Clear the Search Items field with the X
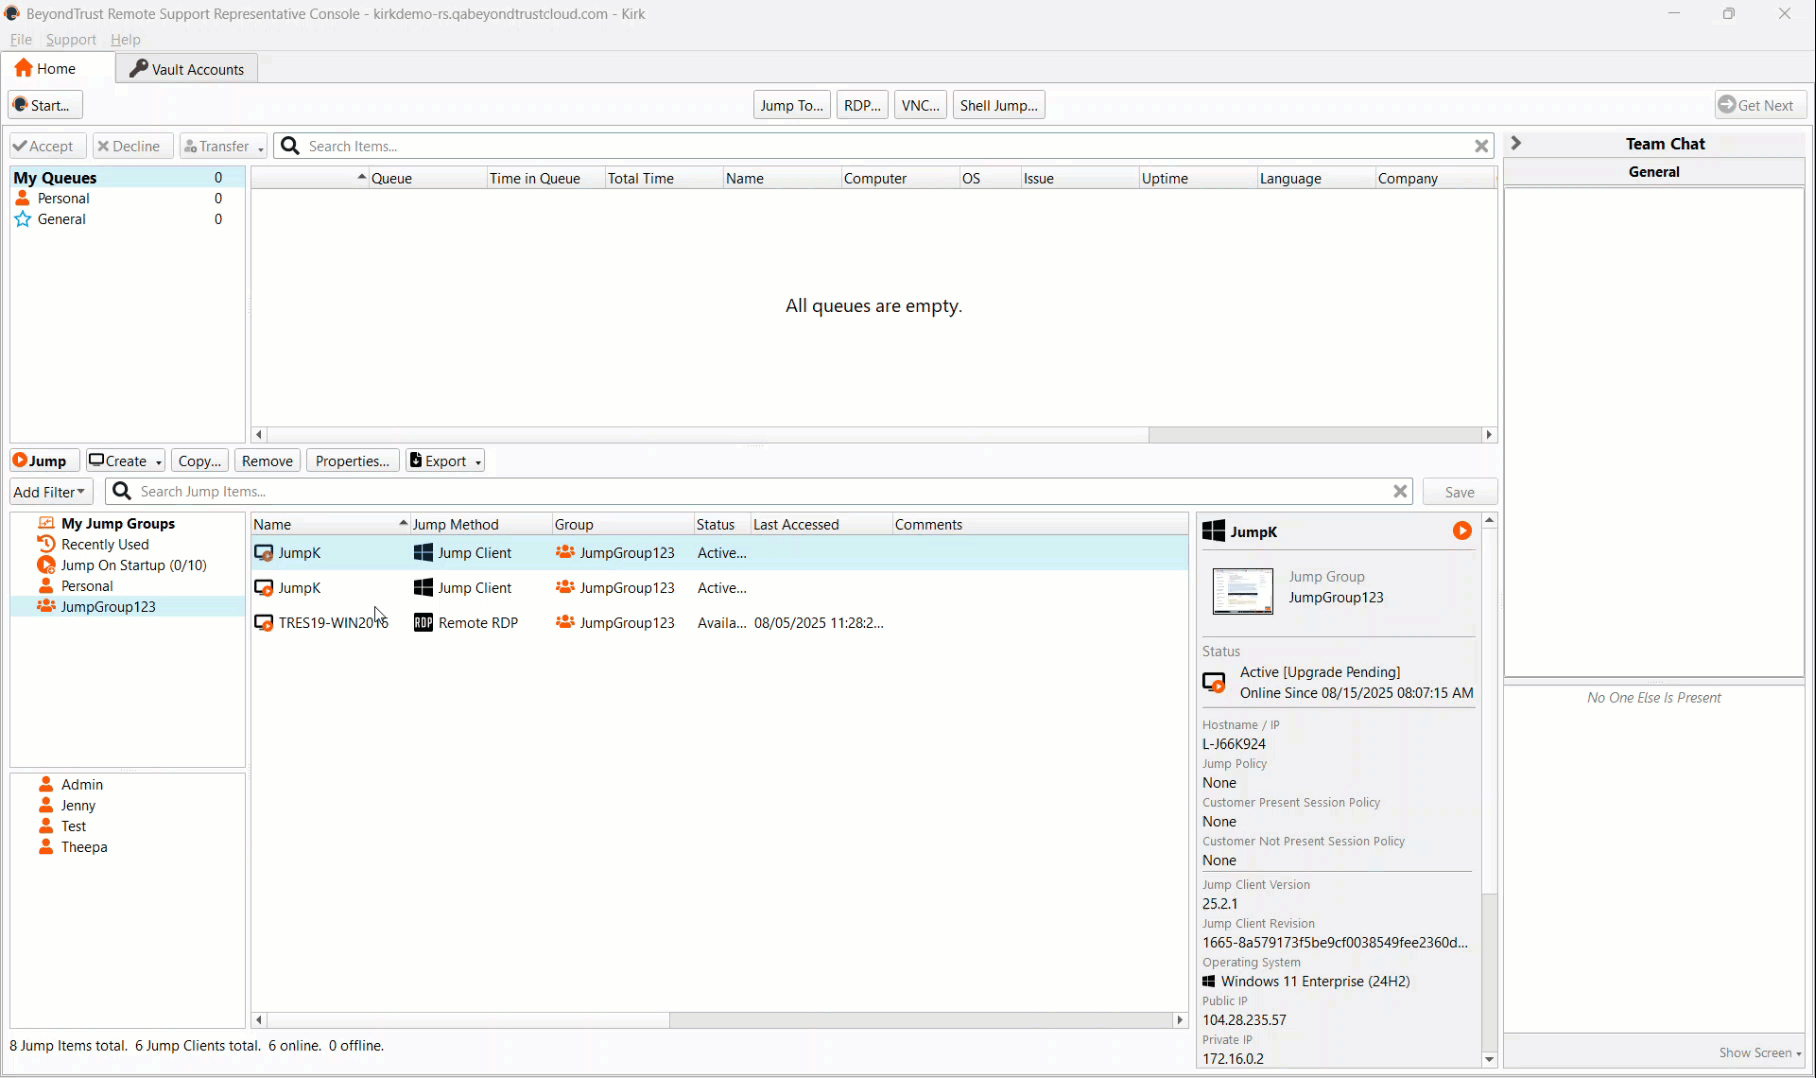The width and height of the screenshot is (1816, 1078). 1481,146
